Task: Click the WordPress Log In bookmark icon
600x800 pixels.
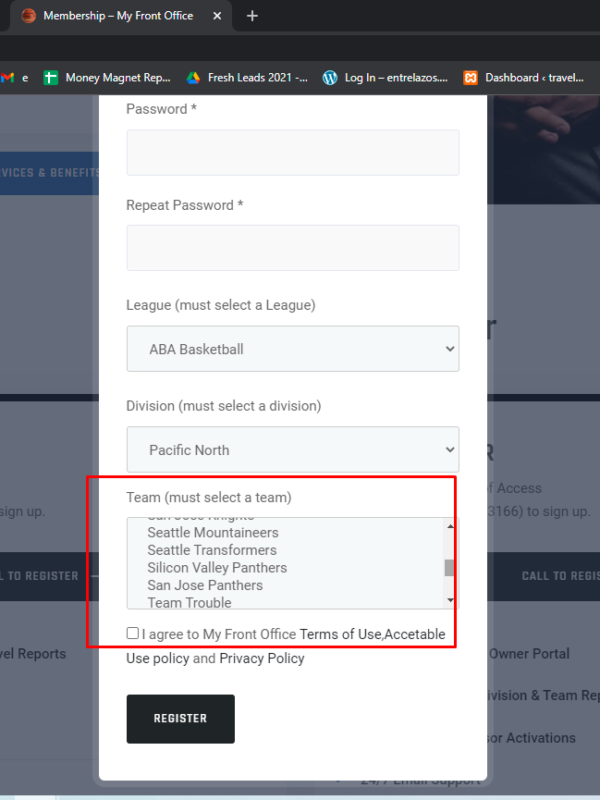Action: coord(330,78)
